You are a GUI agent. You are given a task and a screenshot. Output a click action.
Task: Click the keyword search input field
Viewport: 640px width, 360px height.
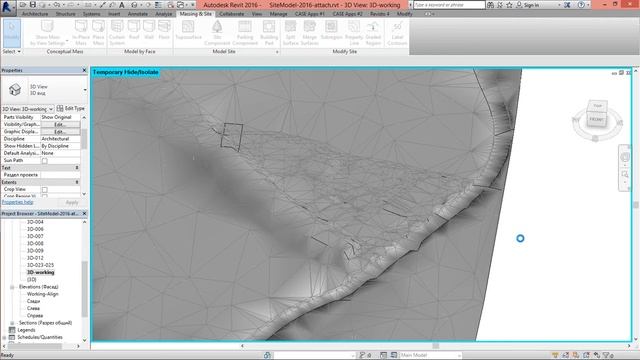pyautogui.click(x=449, y=5)
